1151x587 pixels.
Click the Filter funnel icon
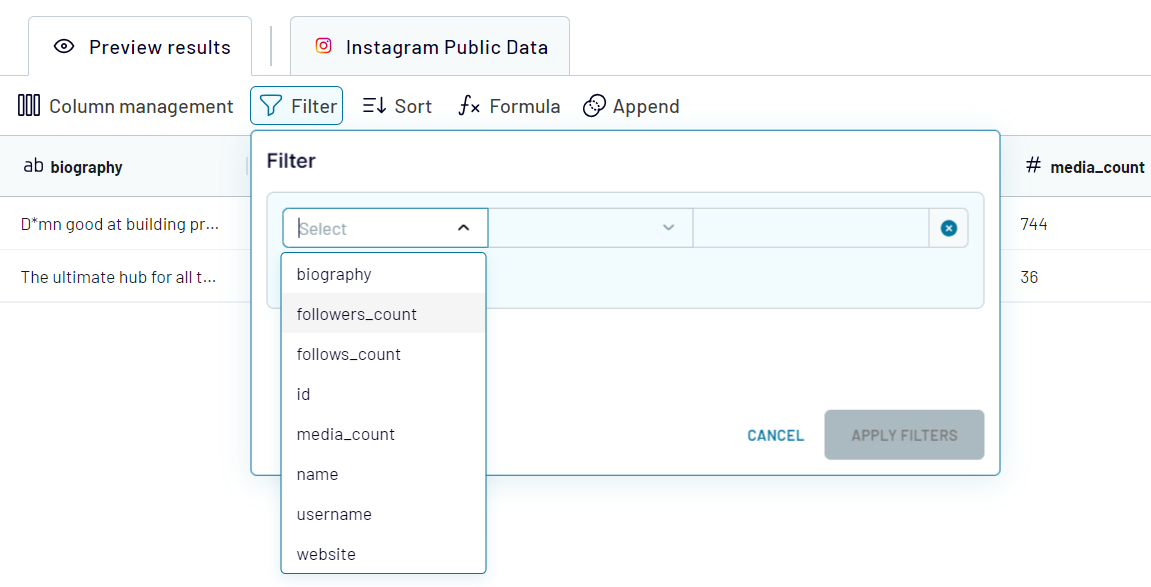tap(271, 105)
